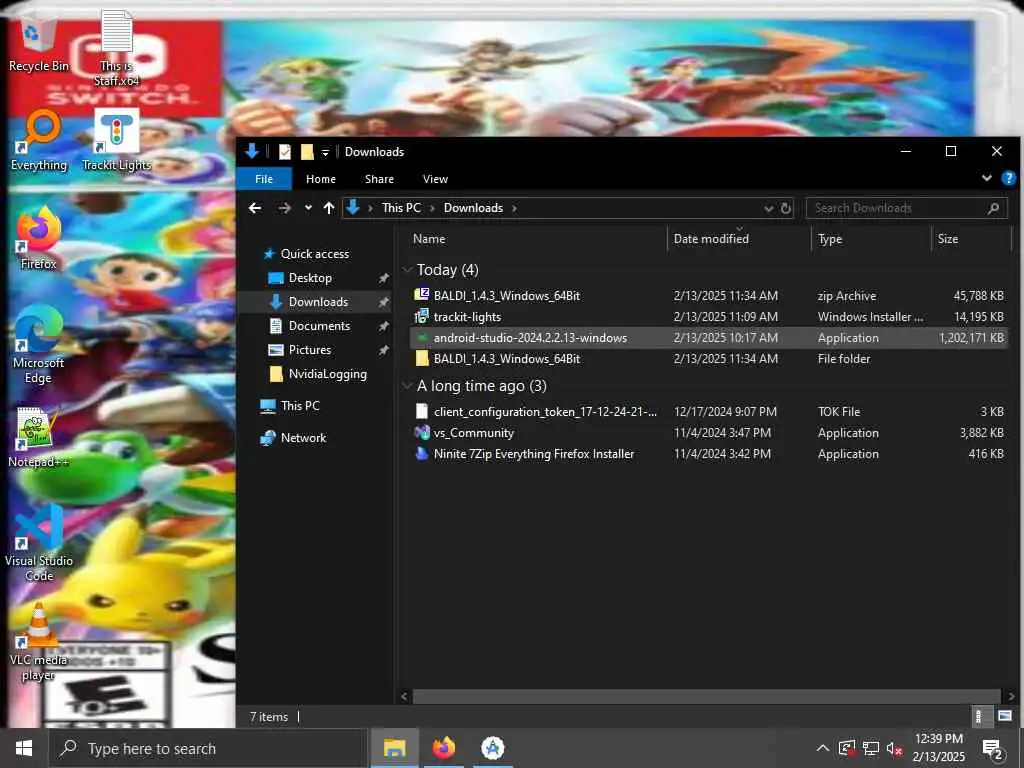Show hidden system tray icons
The image size is (1024, 768).
click(823, 748)
